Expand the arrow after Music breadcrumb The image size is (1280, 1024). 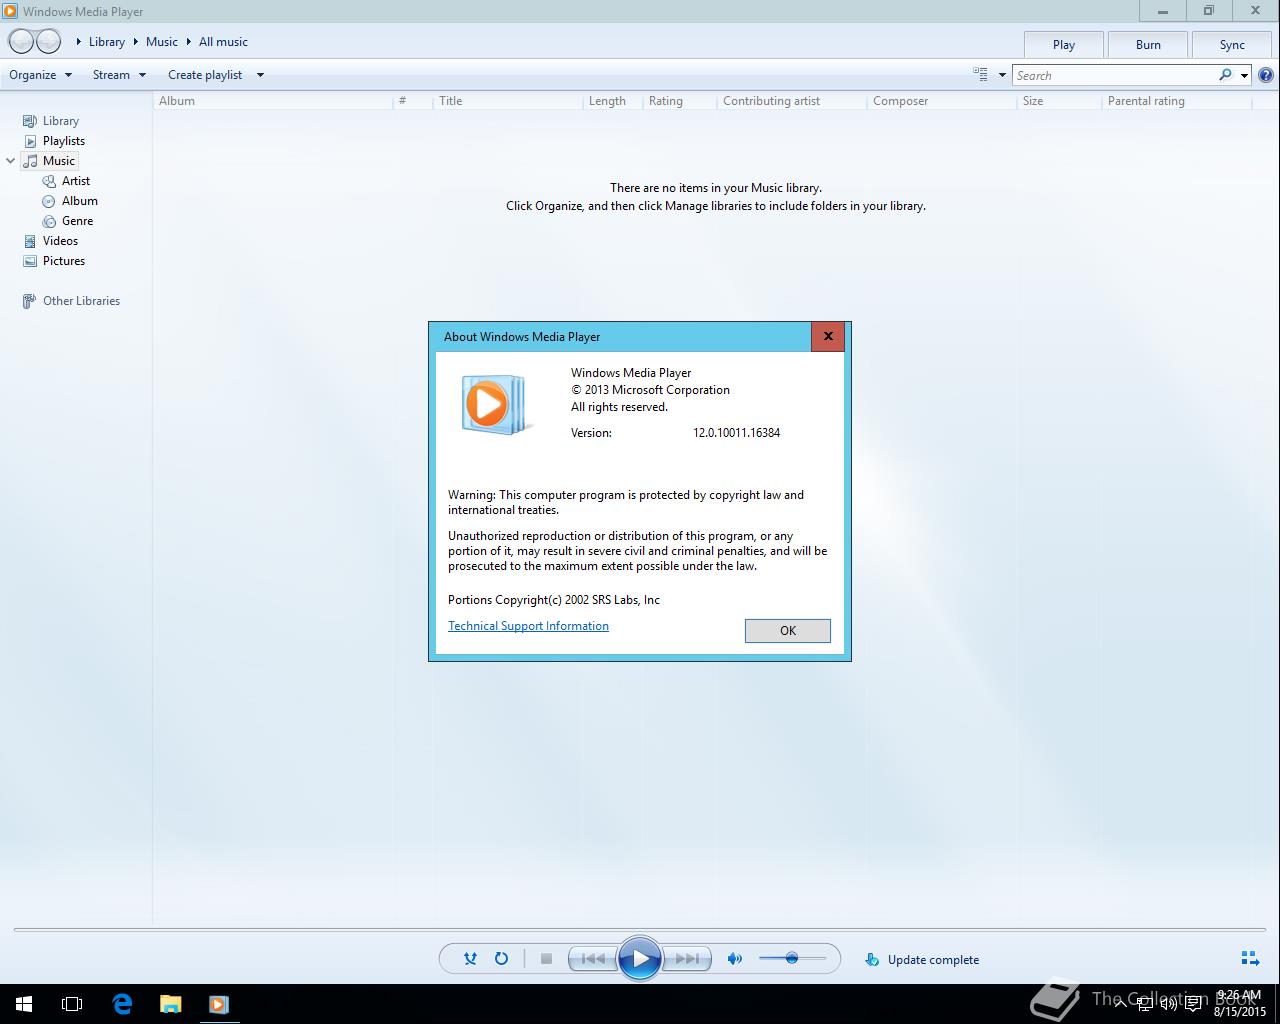click(x=188, y=42)
